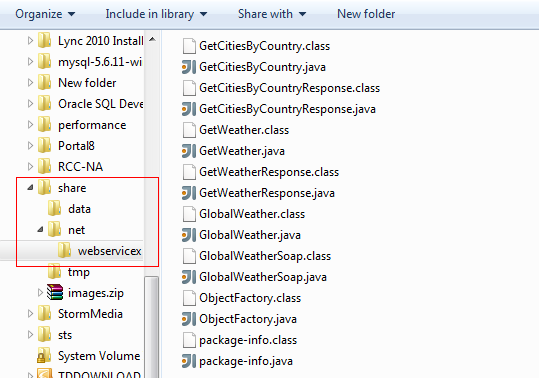Open the Organize dropdown menu
The height and width of the screenshot is (378, 539).
tap(45, 14)
